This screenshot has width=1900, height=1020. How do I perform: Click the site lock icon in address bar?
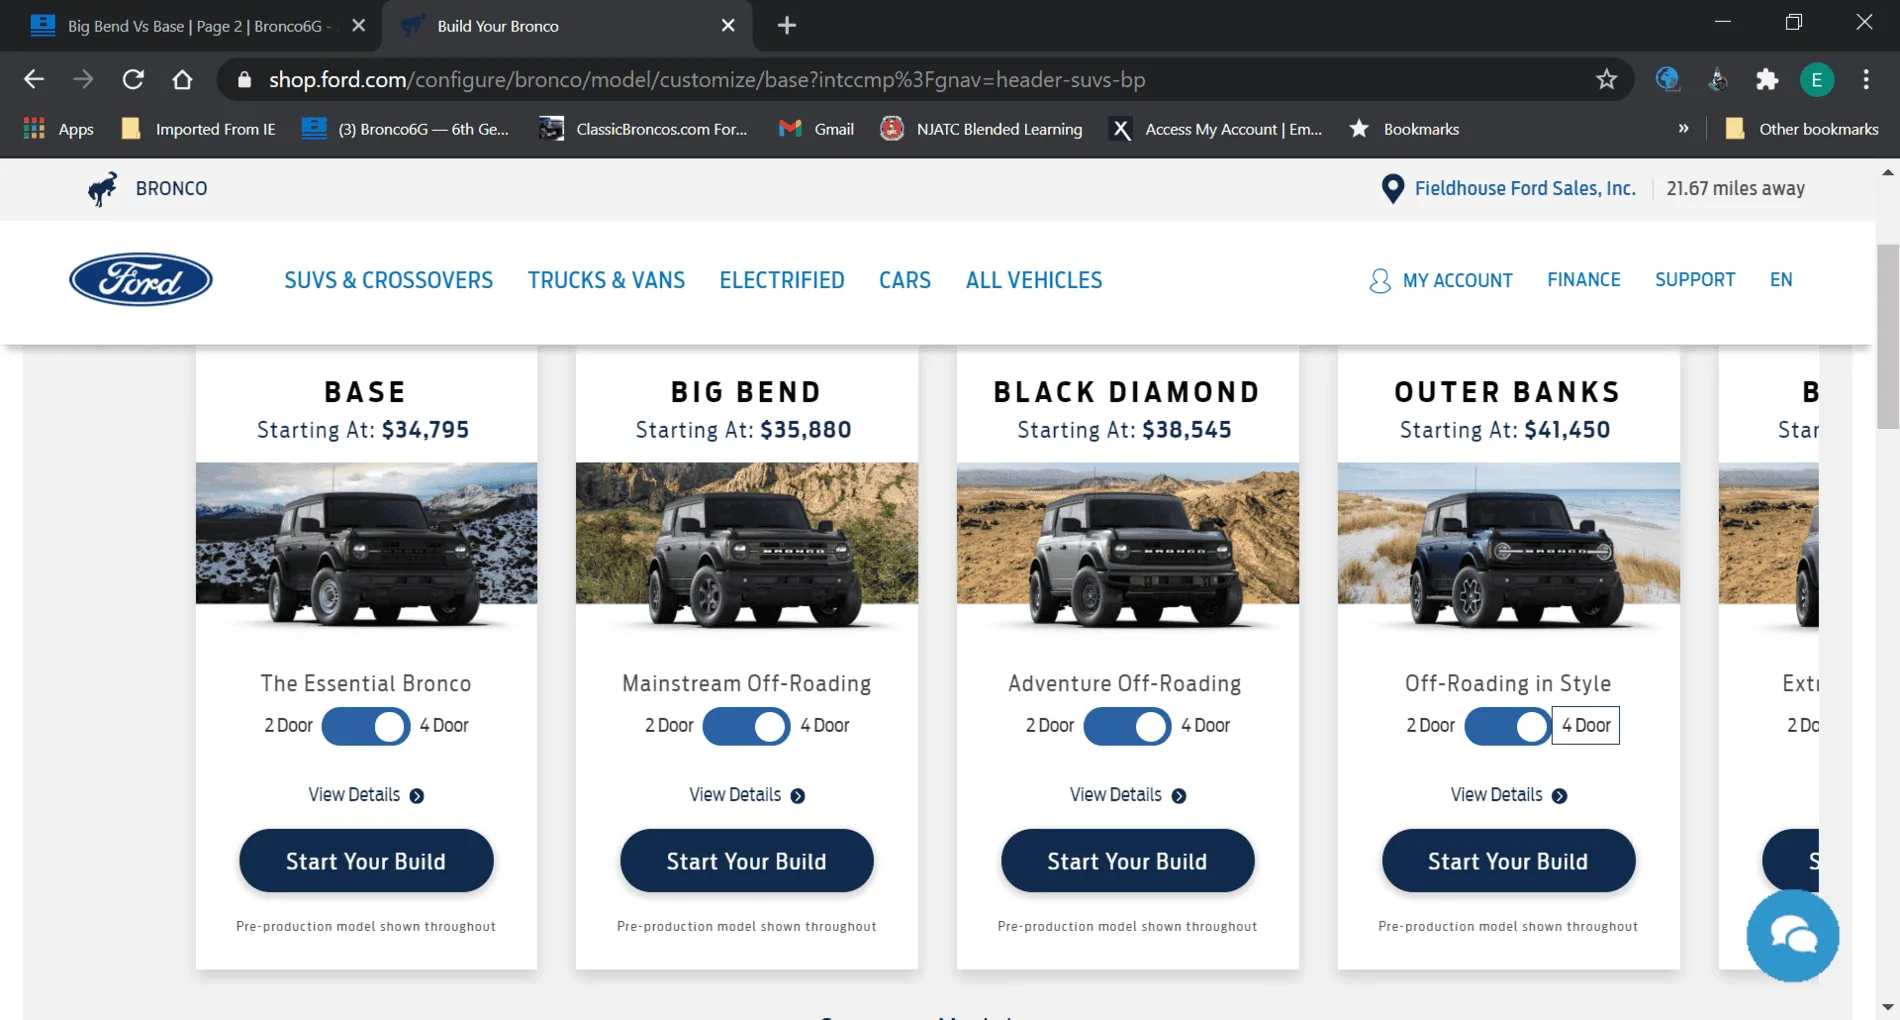(x=244, y=79)
